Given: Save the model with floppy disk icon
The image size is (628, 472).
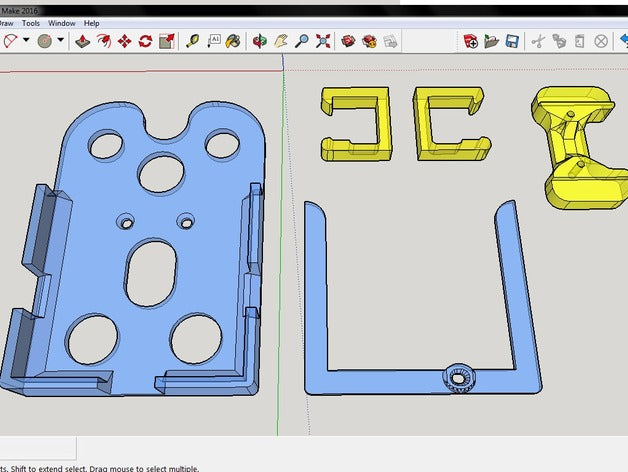Looking at the screenshot, I should [x=512, y=41].
